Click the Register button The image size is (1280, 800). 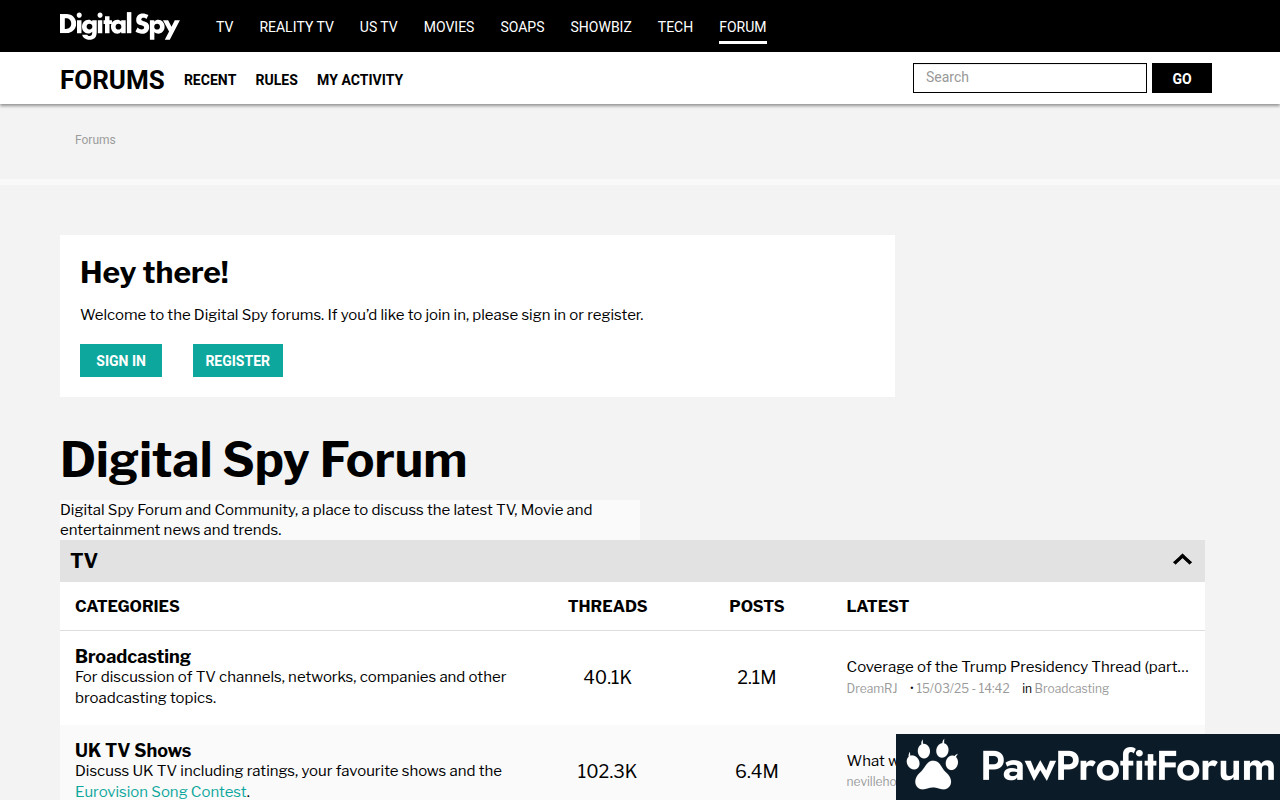click(238, 361)
